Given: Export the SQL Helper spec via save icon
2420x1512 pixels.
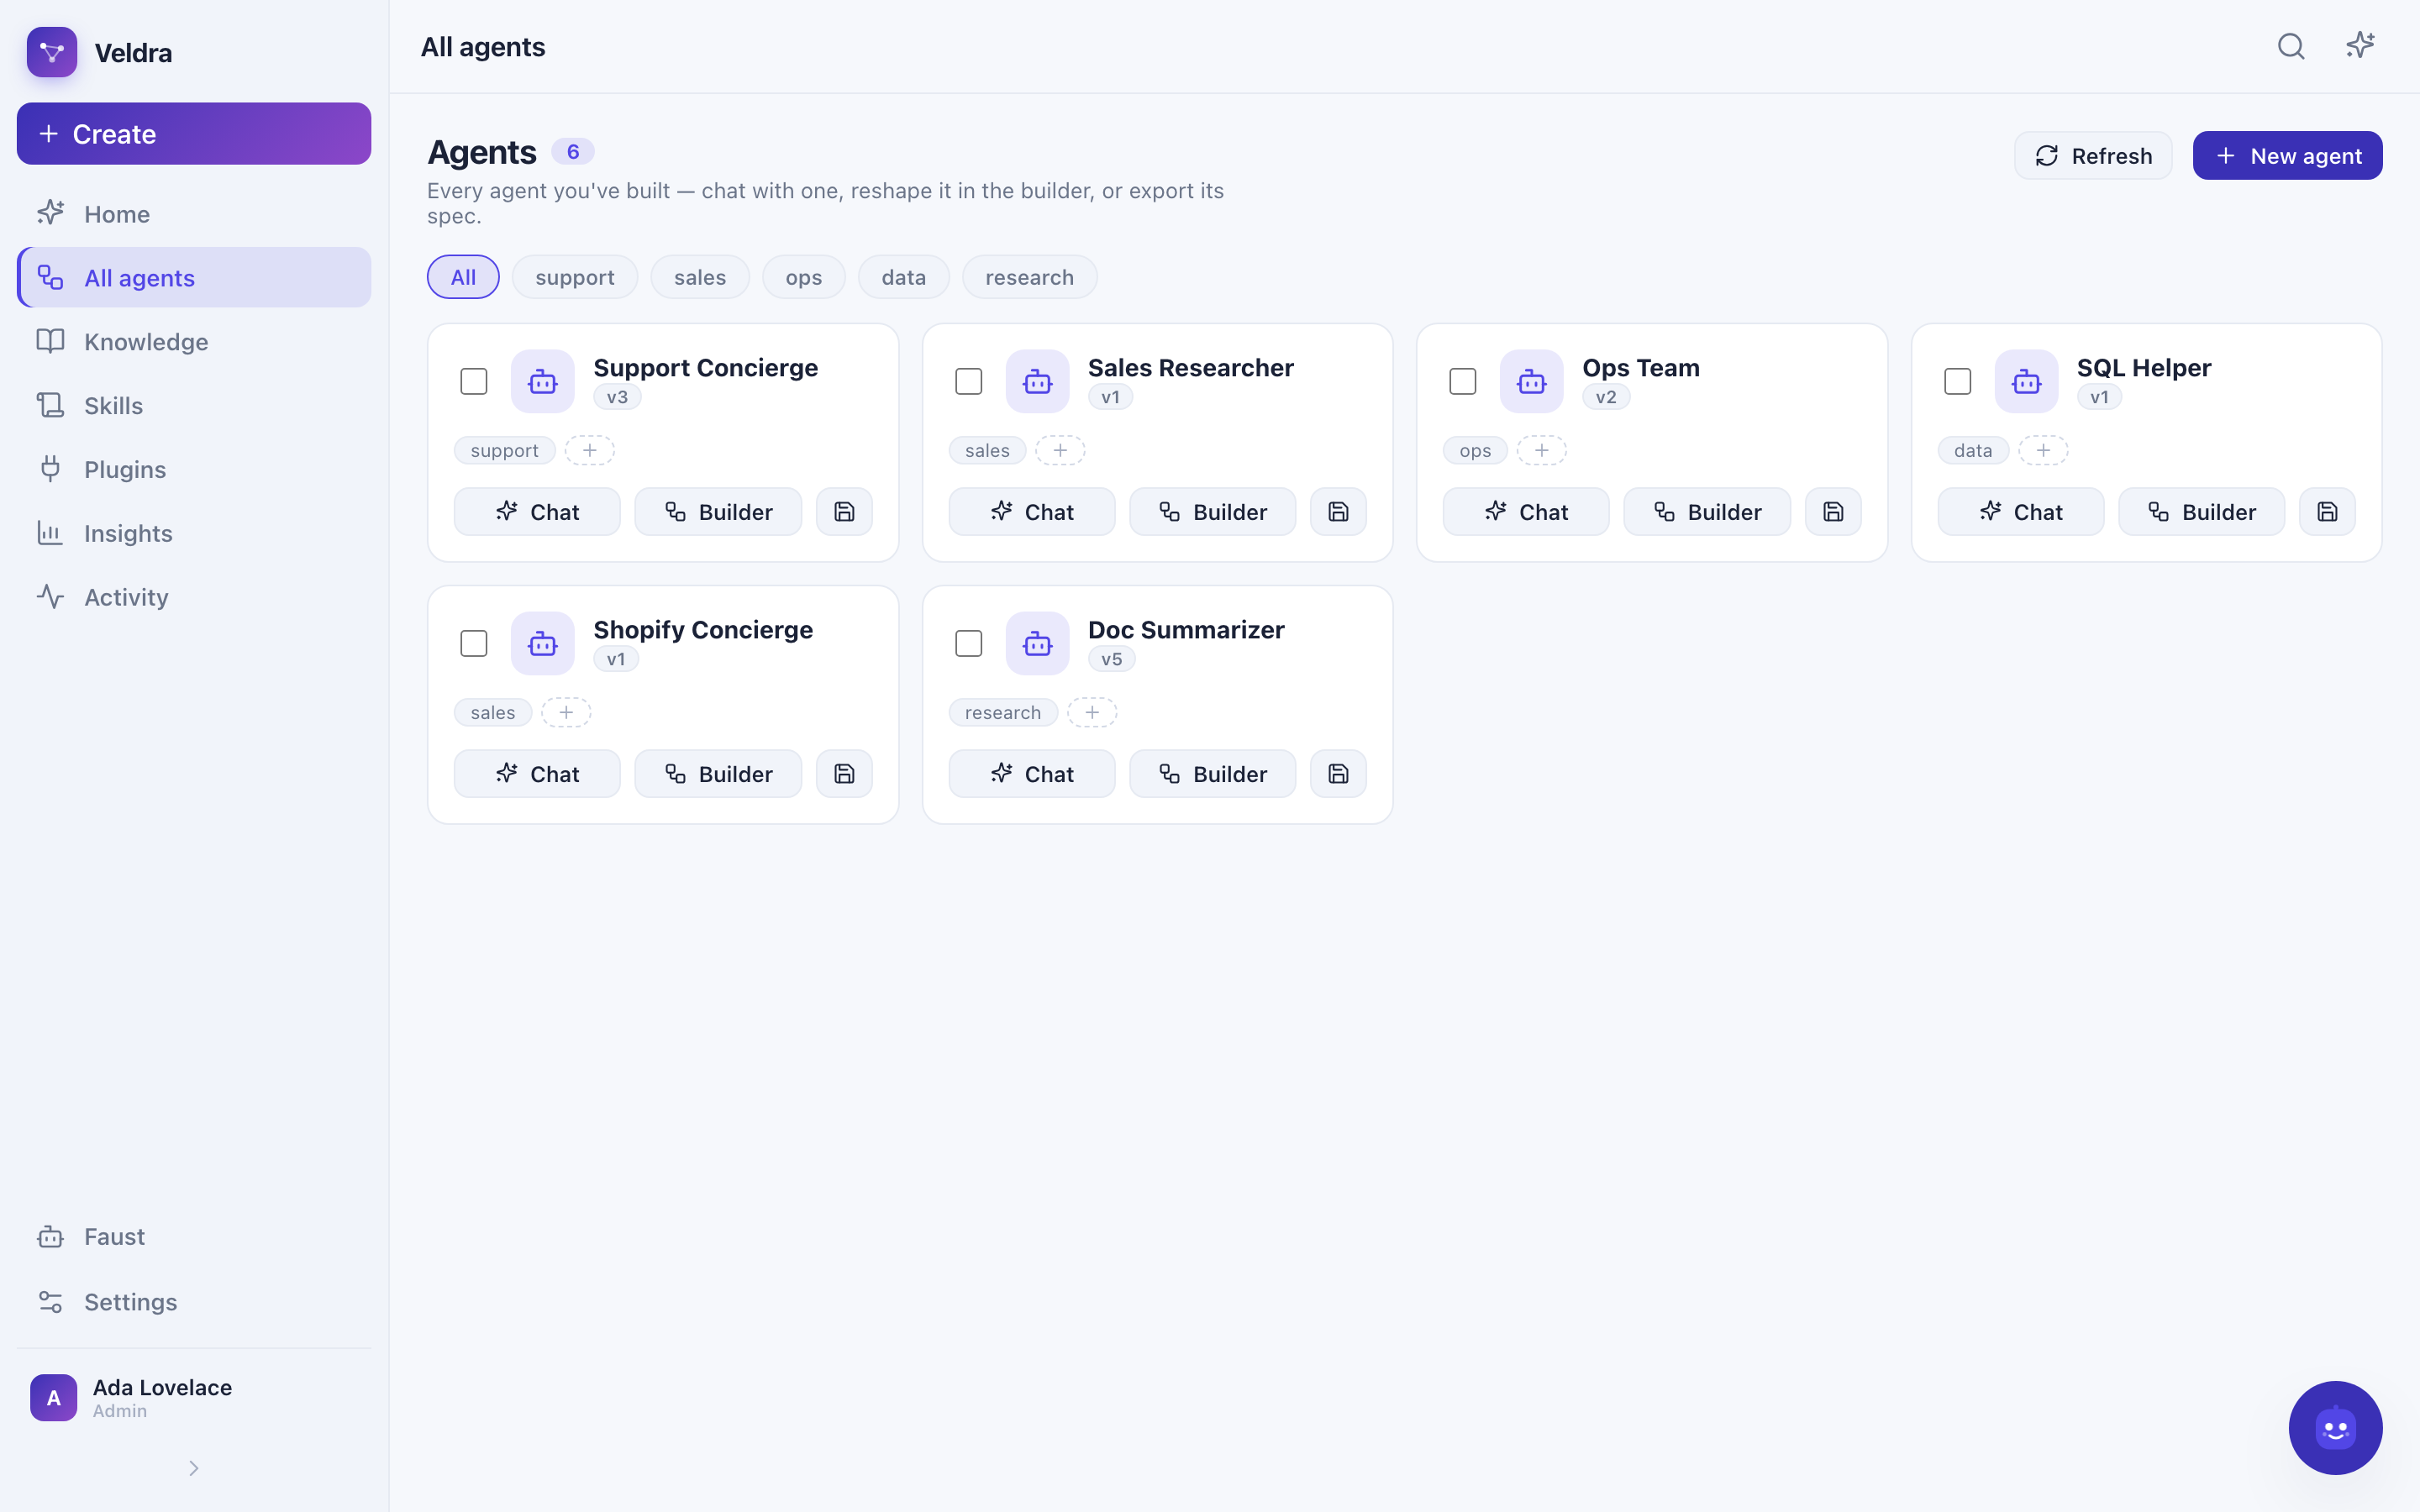Looking at the screenshot, I should pyautogui.click(x=2327, y=512).
